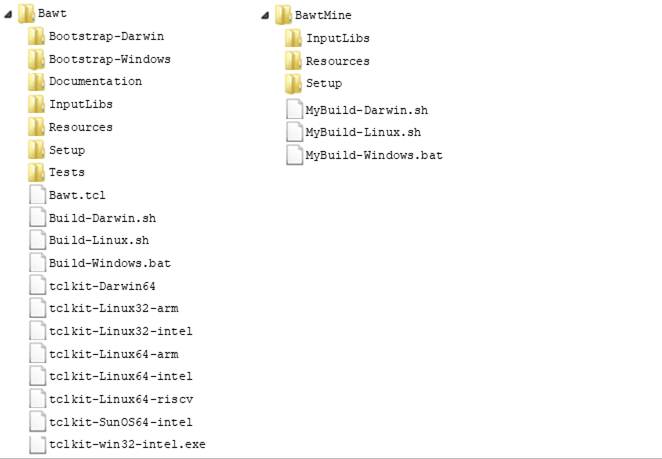Image resolution: width=662 pixels, height=459 pixels.
Task: Select the MyBuild-Windows.bat file label
Action: (373, 155)
